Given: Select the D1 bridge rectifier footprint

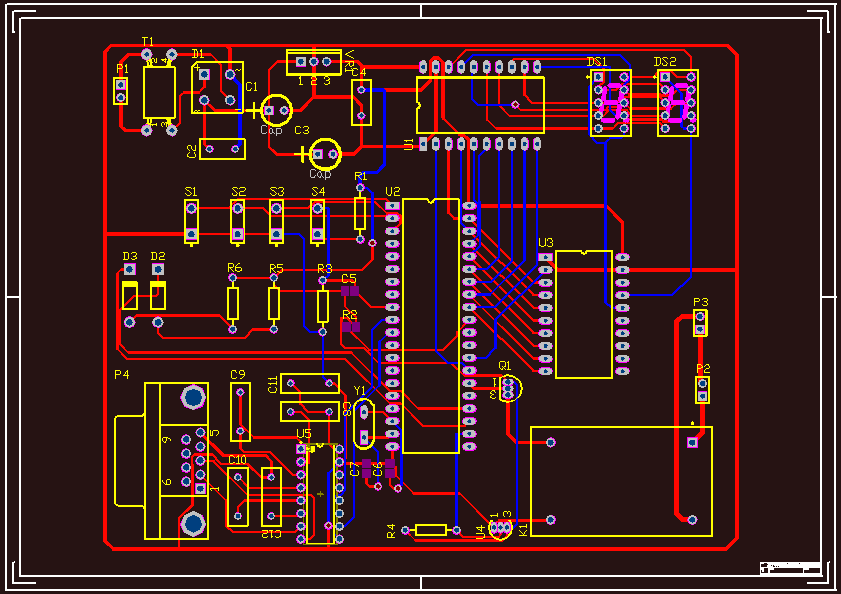Looking at the screenshot, I should (x=217, y=87).
